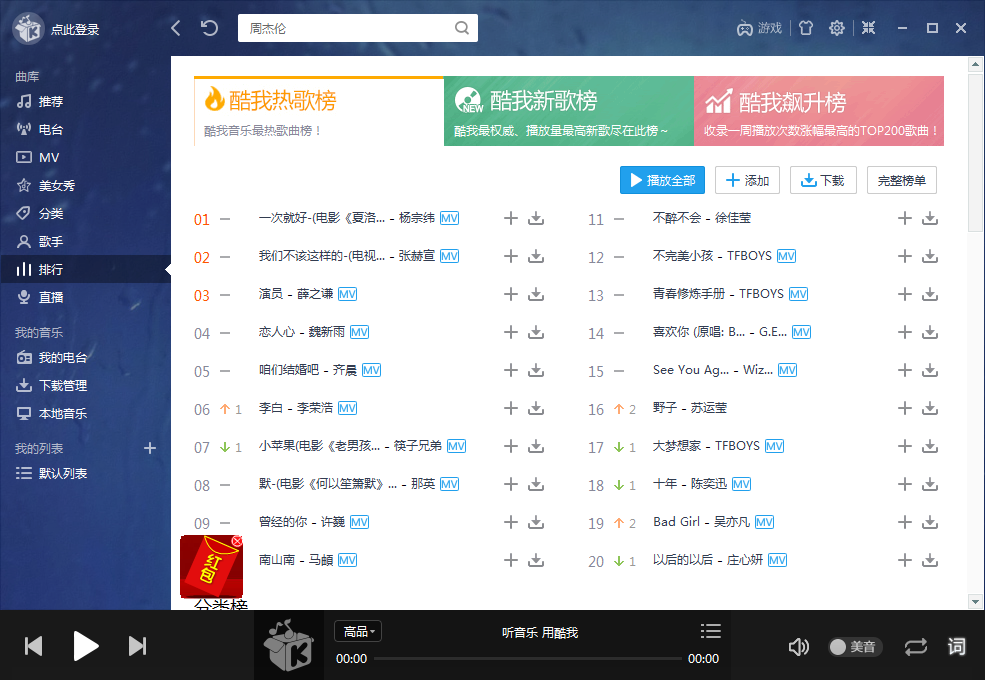985x680 pixels.
Task: Download song 不醉不会 - 徐佳莹
Action: coord(930,219)
